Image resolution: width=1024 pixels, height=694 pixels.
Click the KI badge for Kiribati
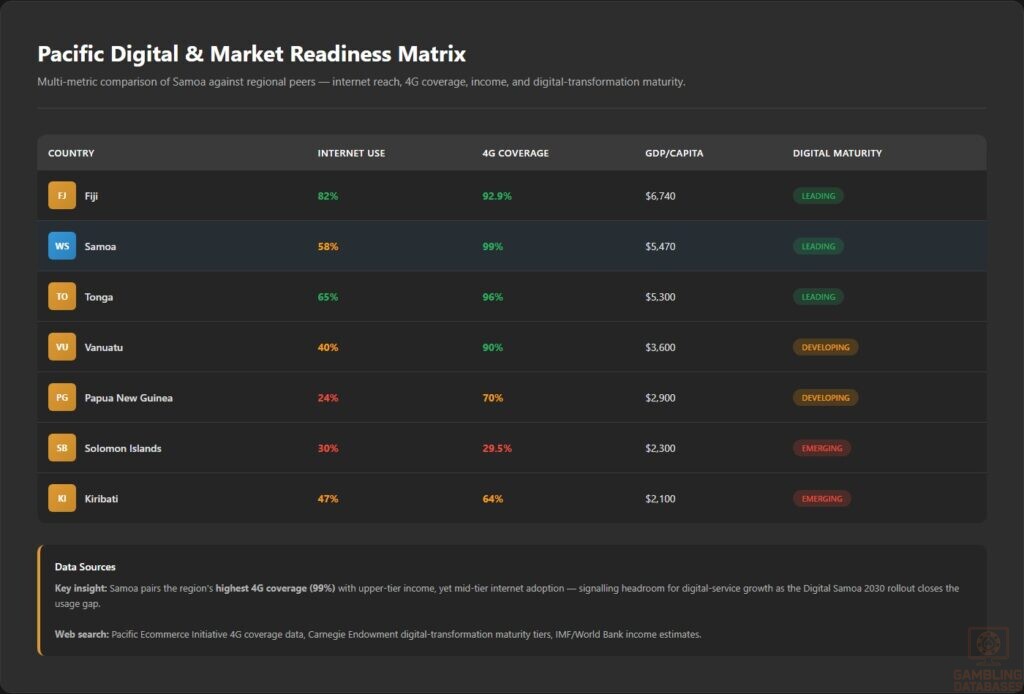(62, 498)
